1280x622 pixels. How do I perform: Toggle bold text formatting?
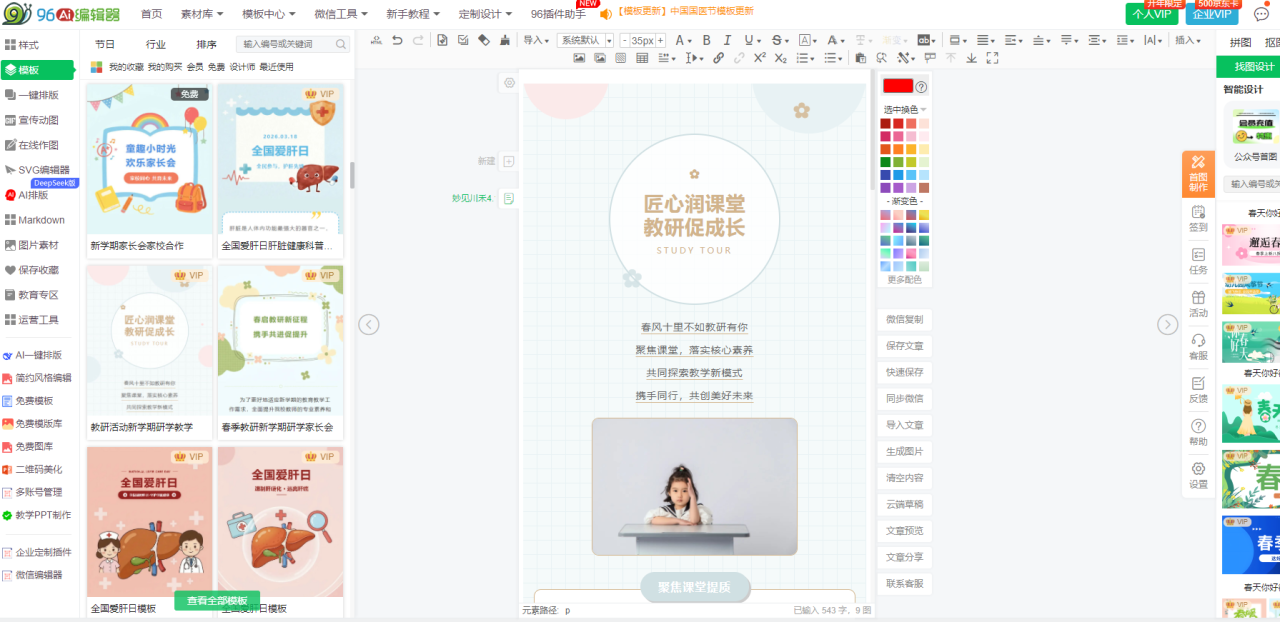click(706, 40)
